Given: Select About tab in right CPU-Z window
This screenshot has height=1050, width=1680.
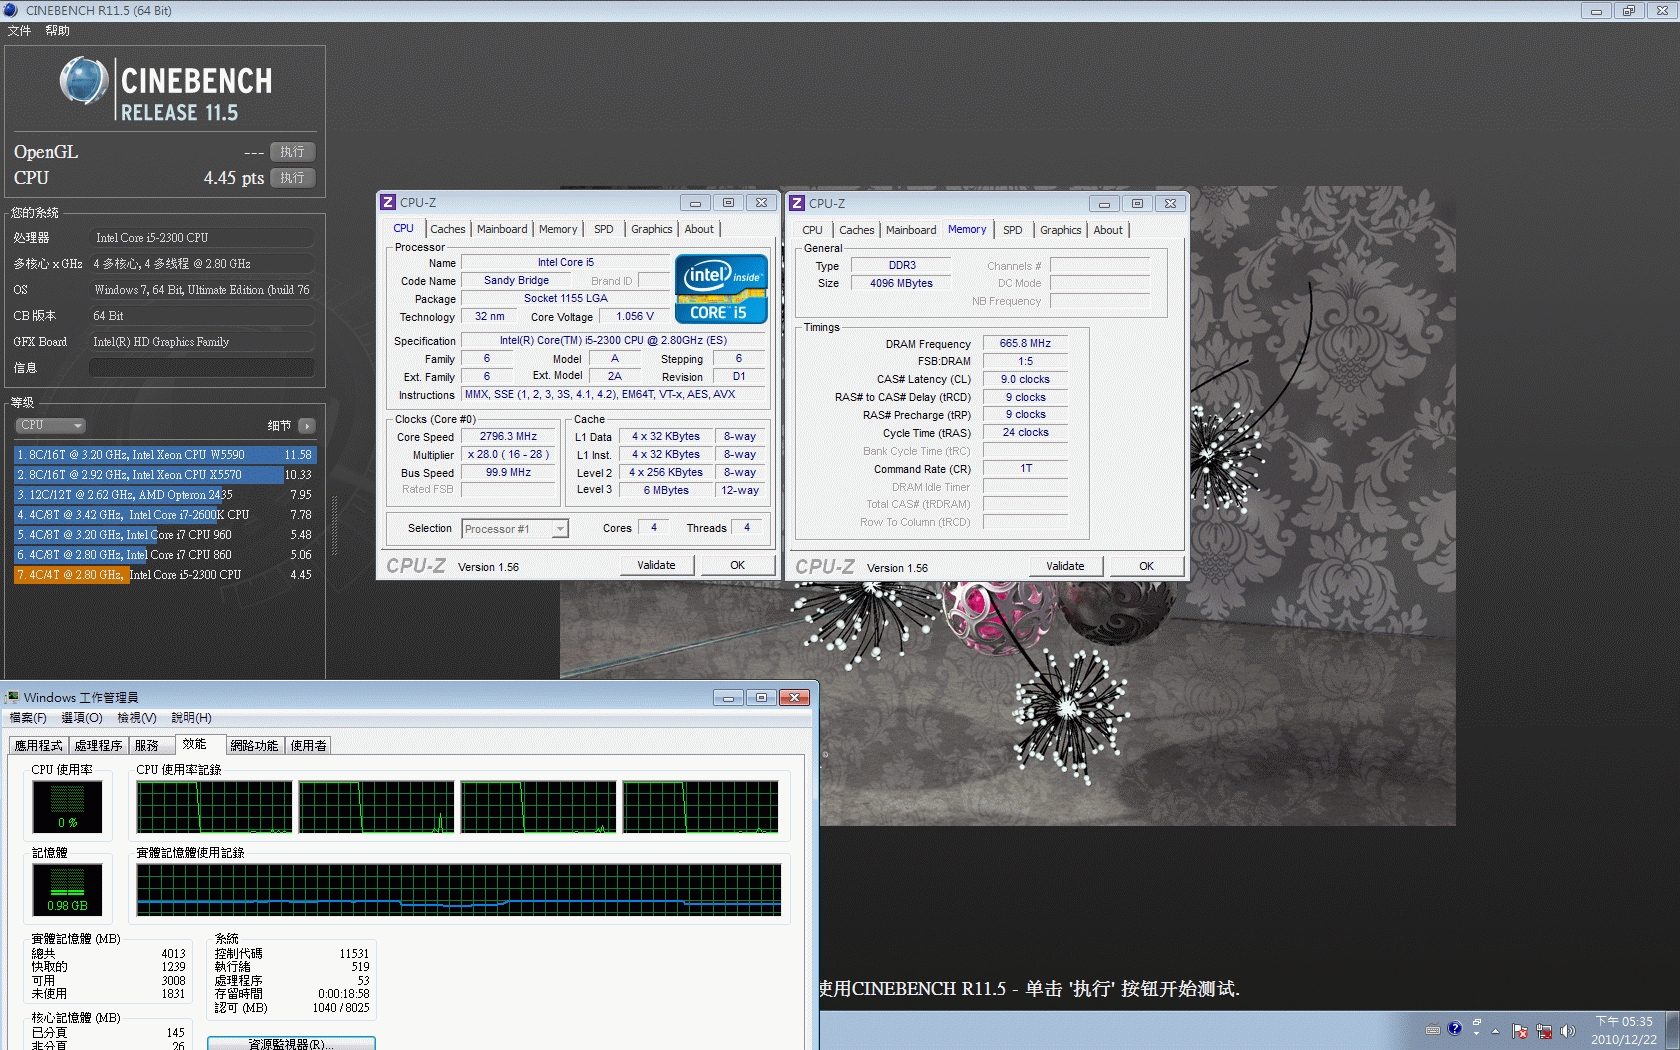Looking at the screenshot, I should [x=1108, y=230].
